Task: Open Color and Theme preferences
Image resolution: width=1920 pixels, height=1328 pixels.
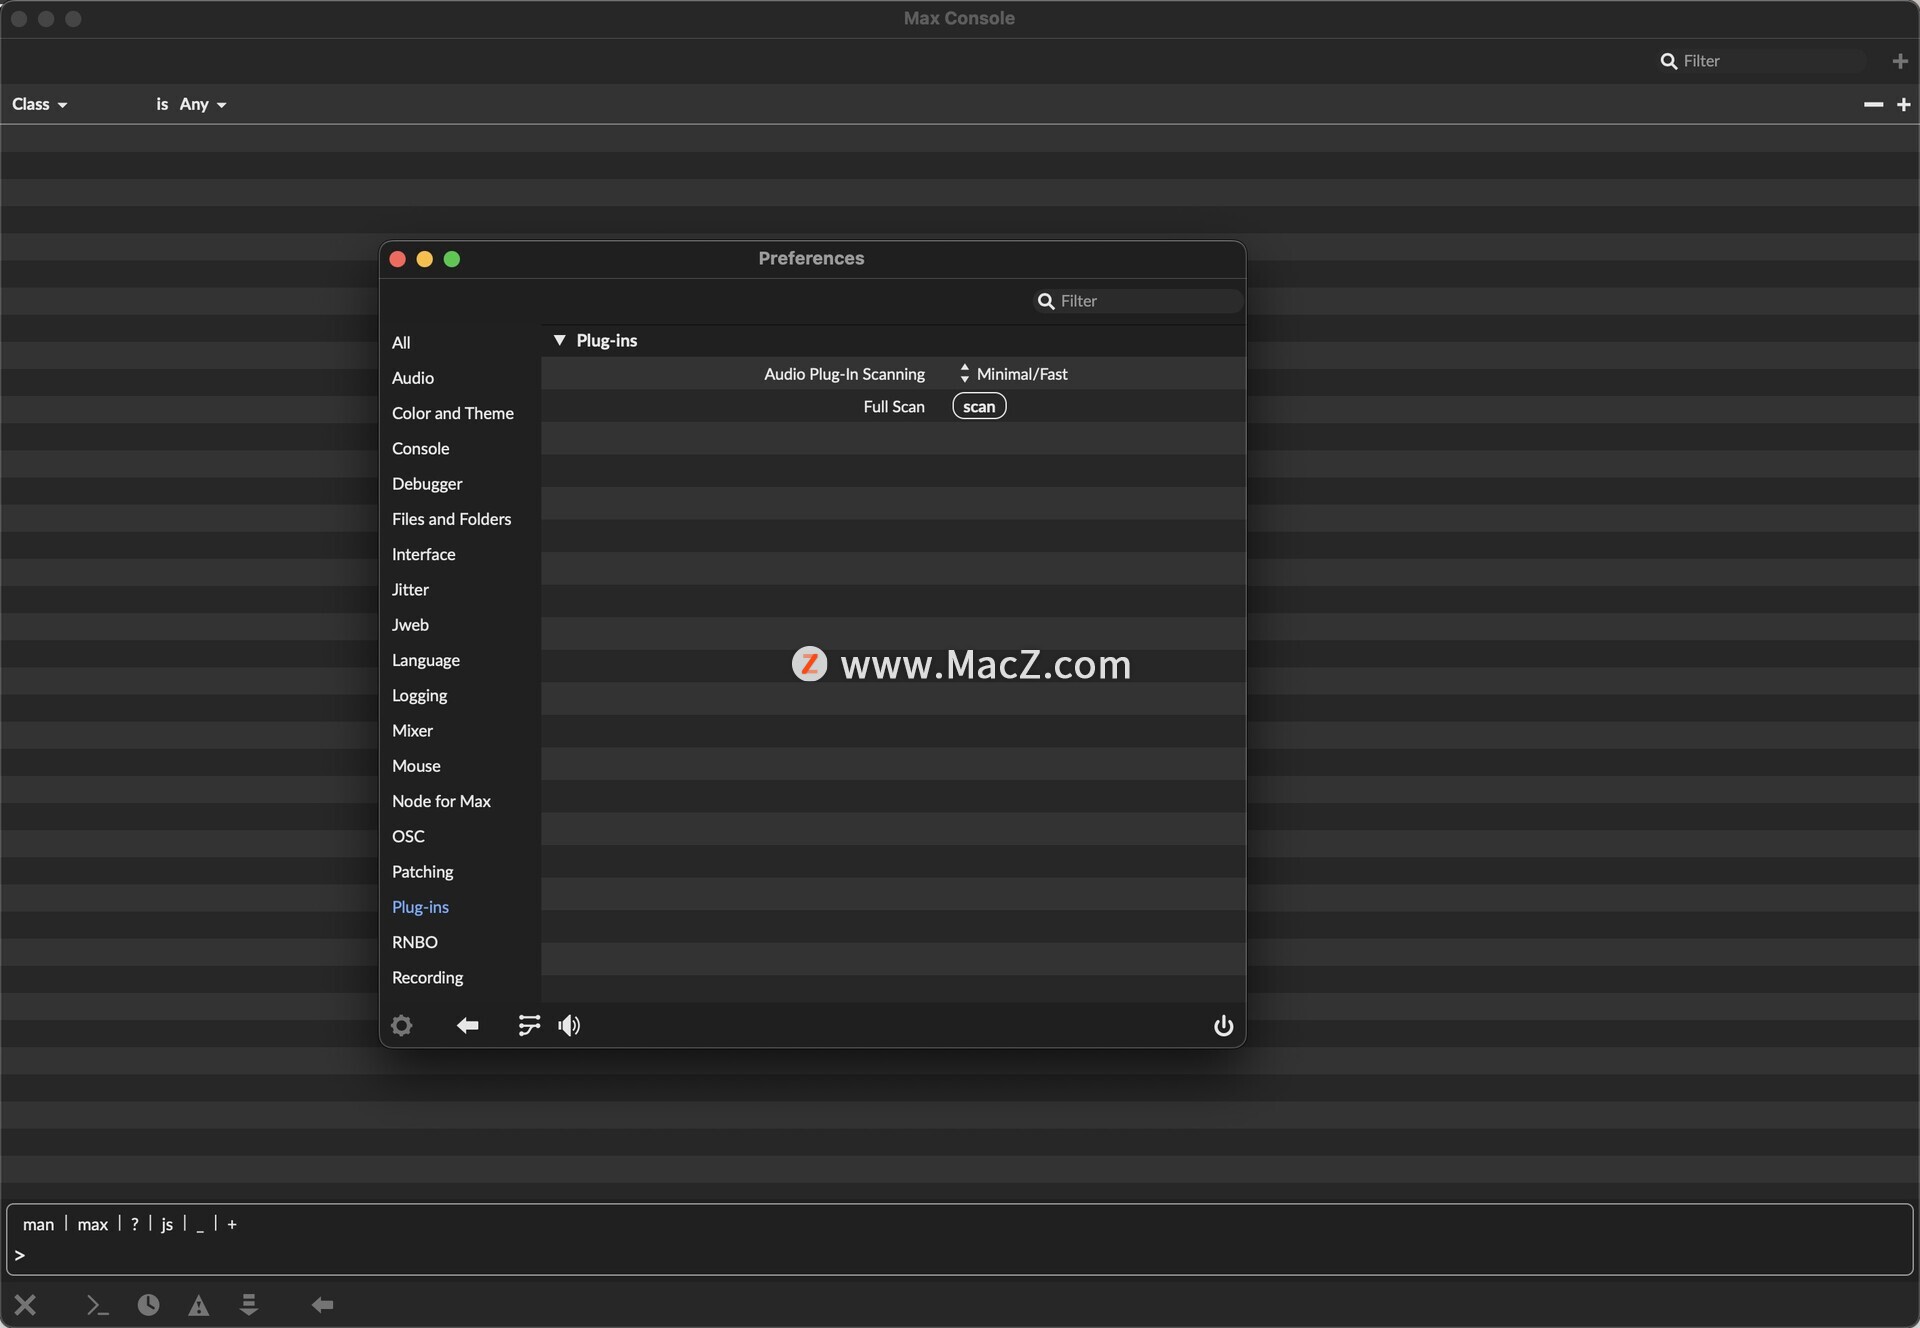Action: coord(453,413)
